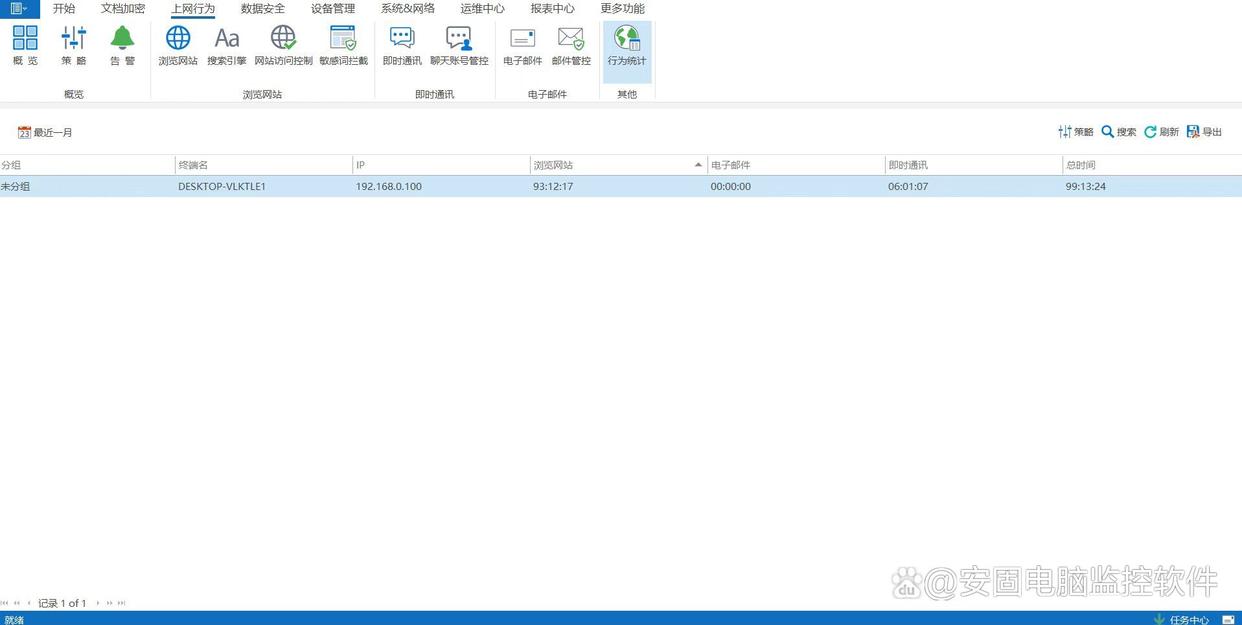The height and width of the screenshot is (625, 1242).
Task: Click the 策略 sliders icon in ribbon
Action: click(x=74, y=46)
